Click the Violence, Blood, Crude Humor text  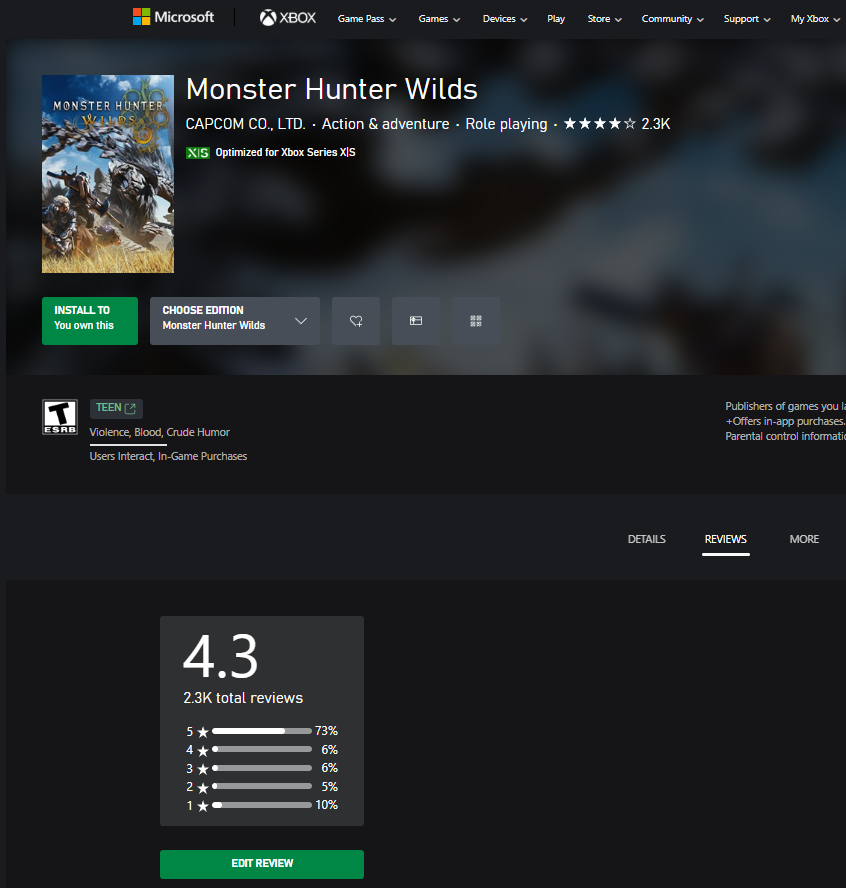[x=160, y=432]
